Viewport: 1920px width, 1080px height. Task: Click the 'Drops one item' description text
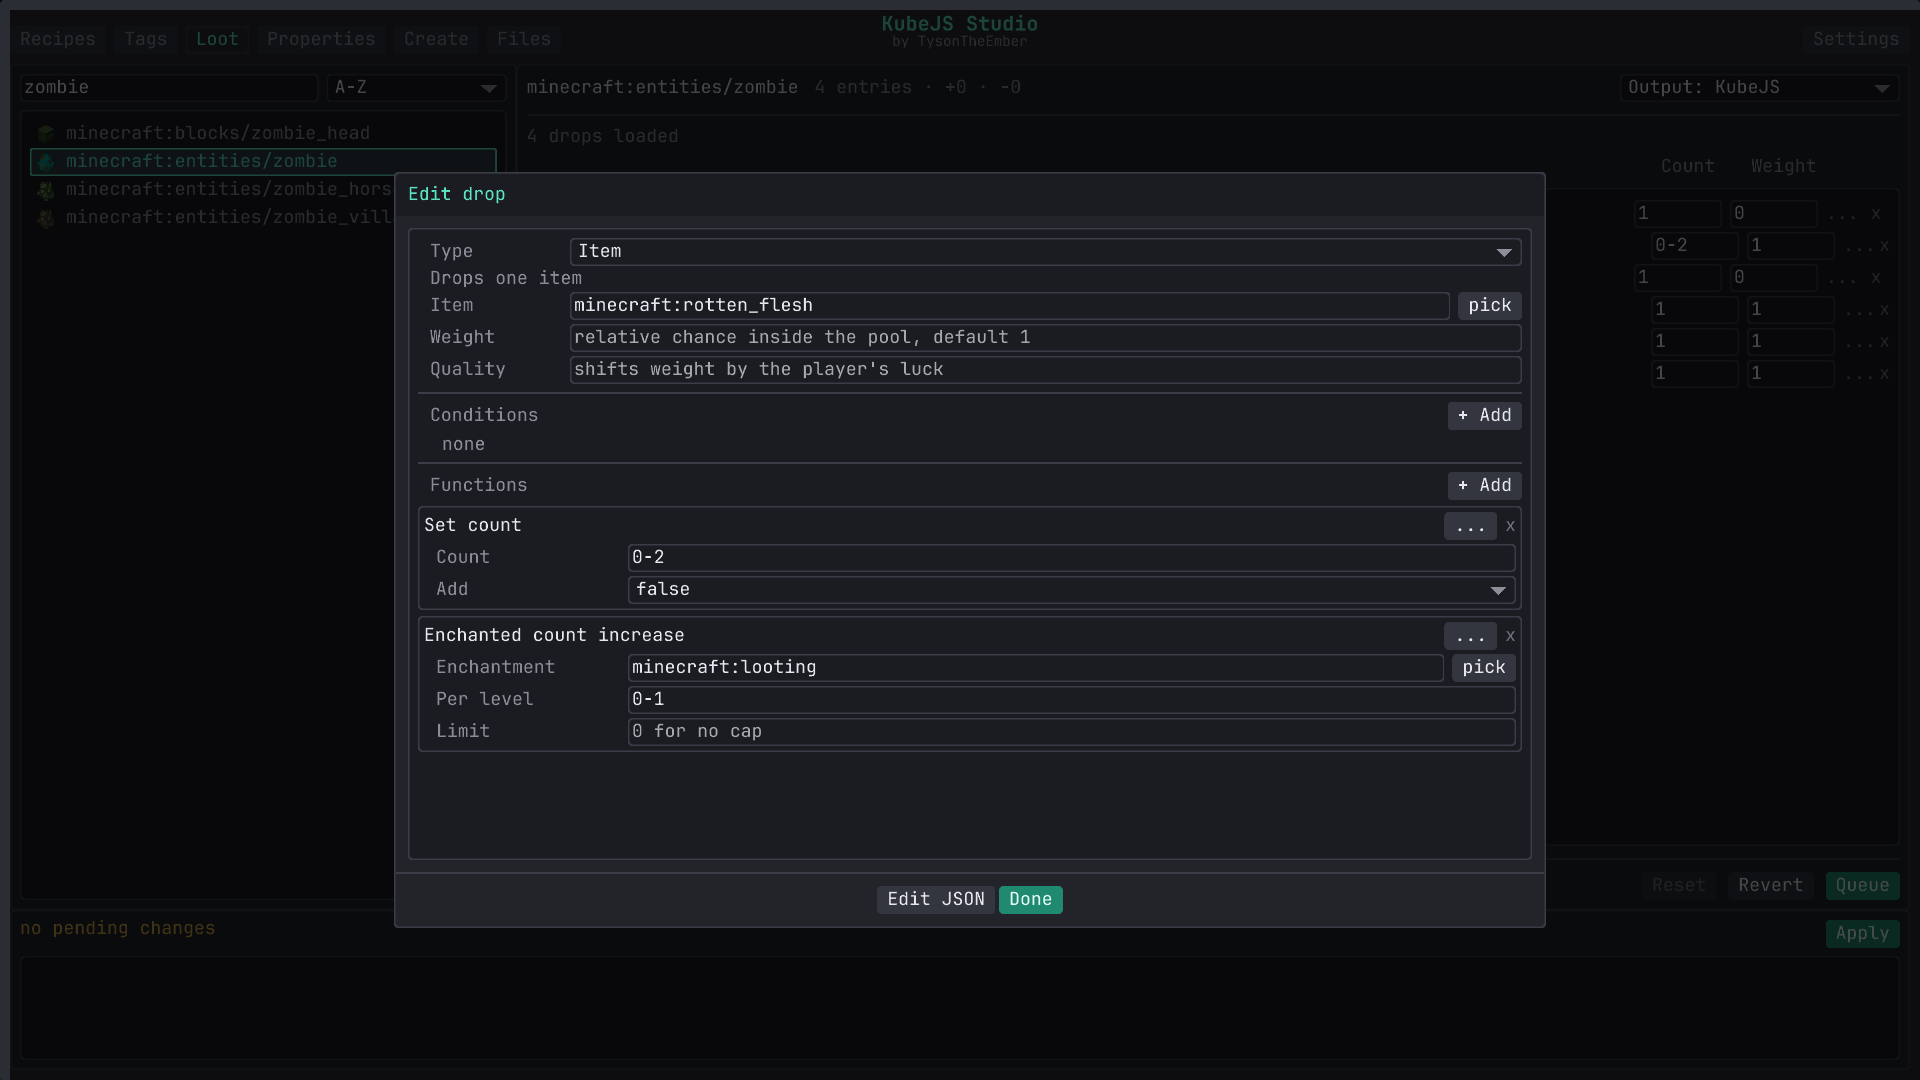(x=506, y=279)
